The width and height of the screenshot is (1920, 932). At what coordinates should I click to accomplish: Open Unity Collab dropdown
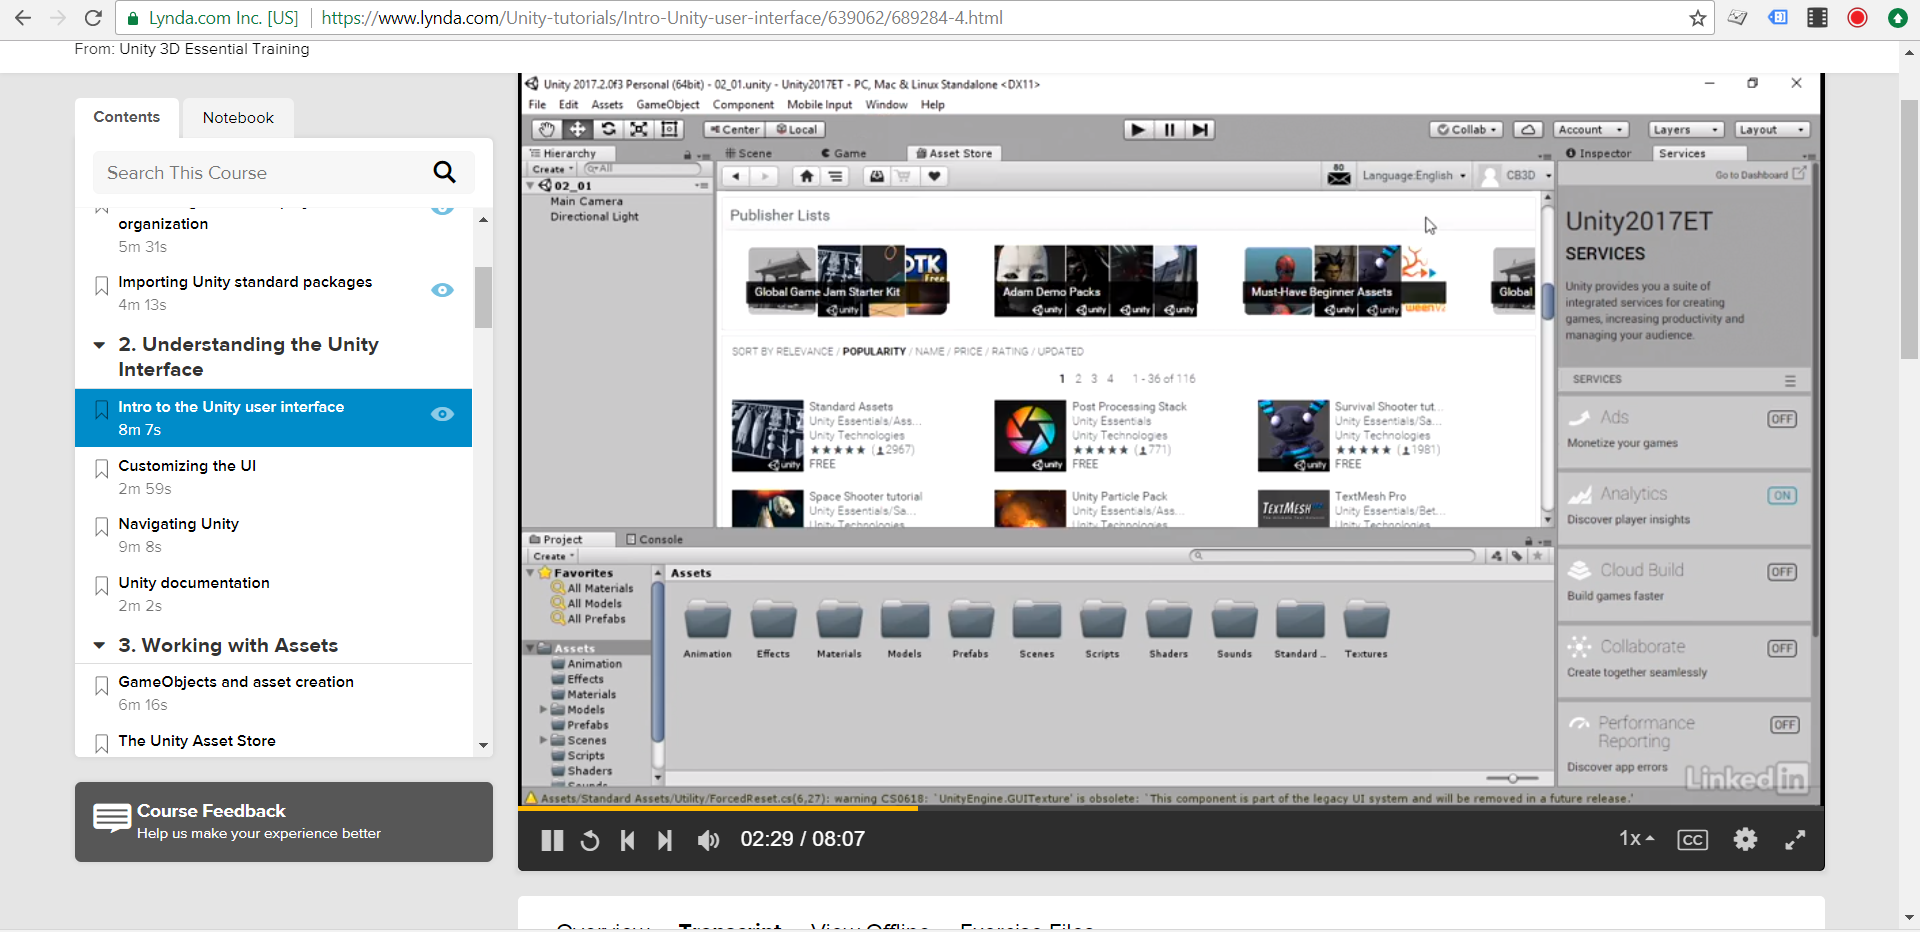pos(1467,129)
